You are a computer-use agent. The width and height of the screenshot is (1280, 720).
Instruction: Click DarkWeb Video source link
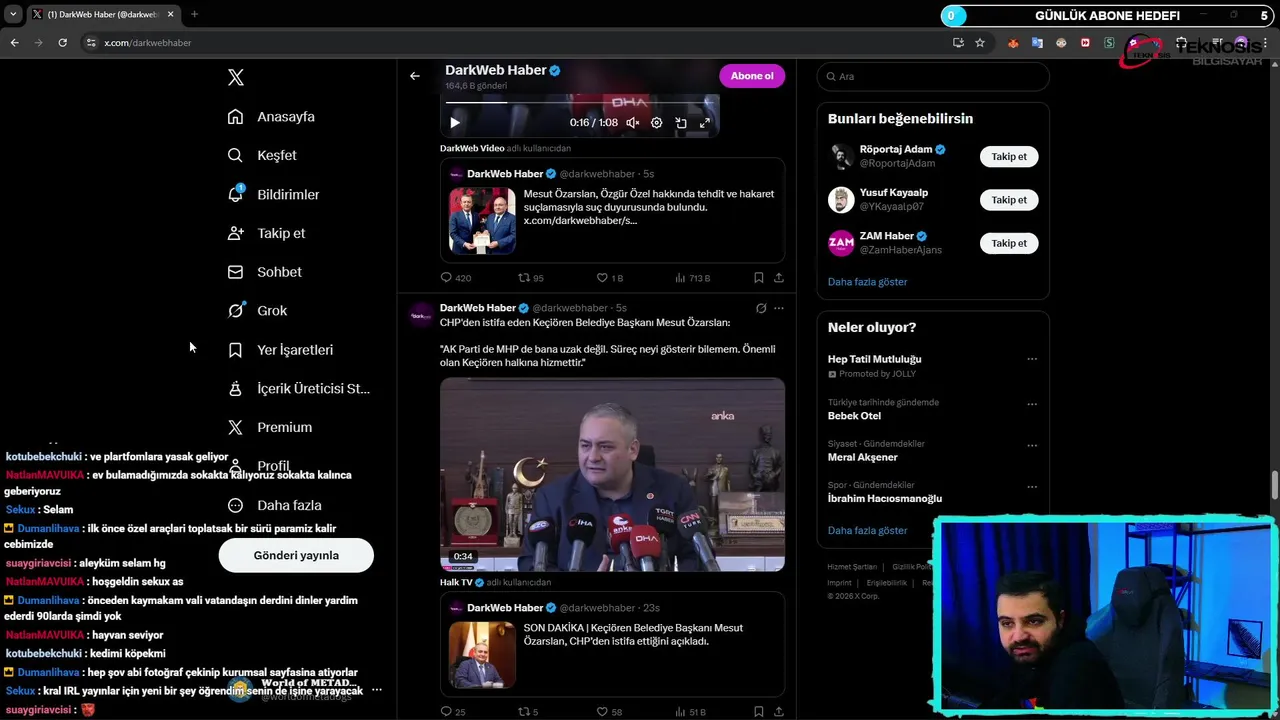click(x=472, y=148)
